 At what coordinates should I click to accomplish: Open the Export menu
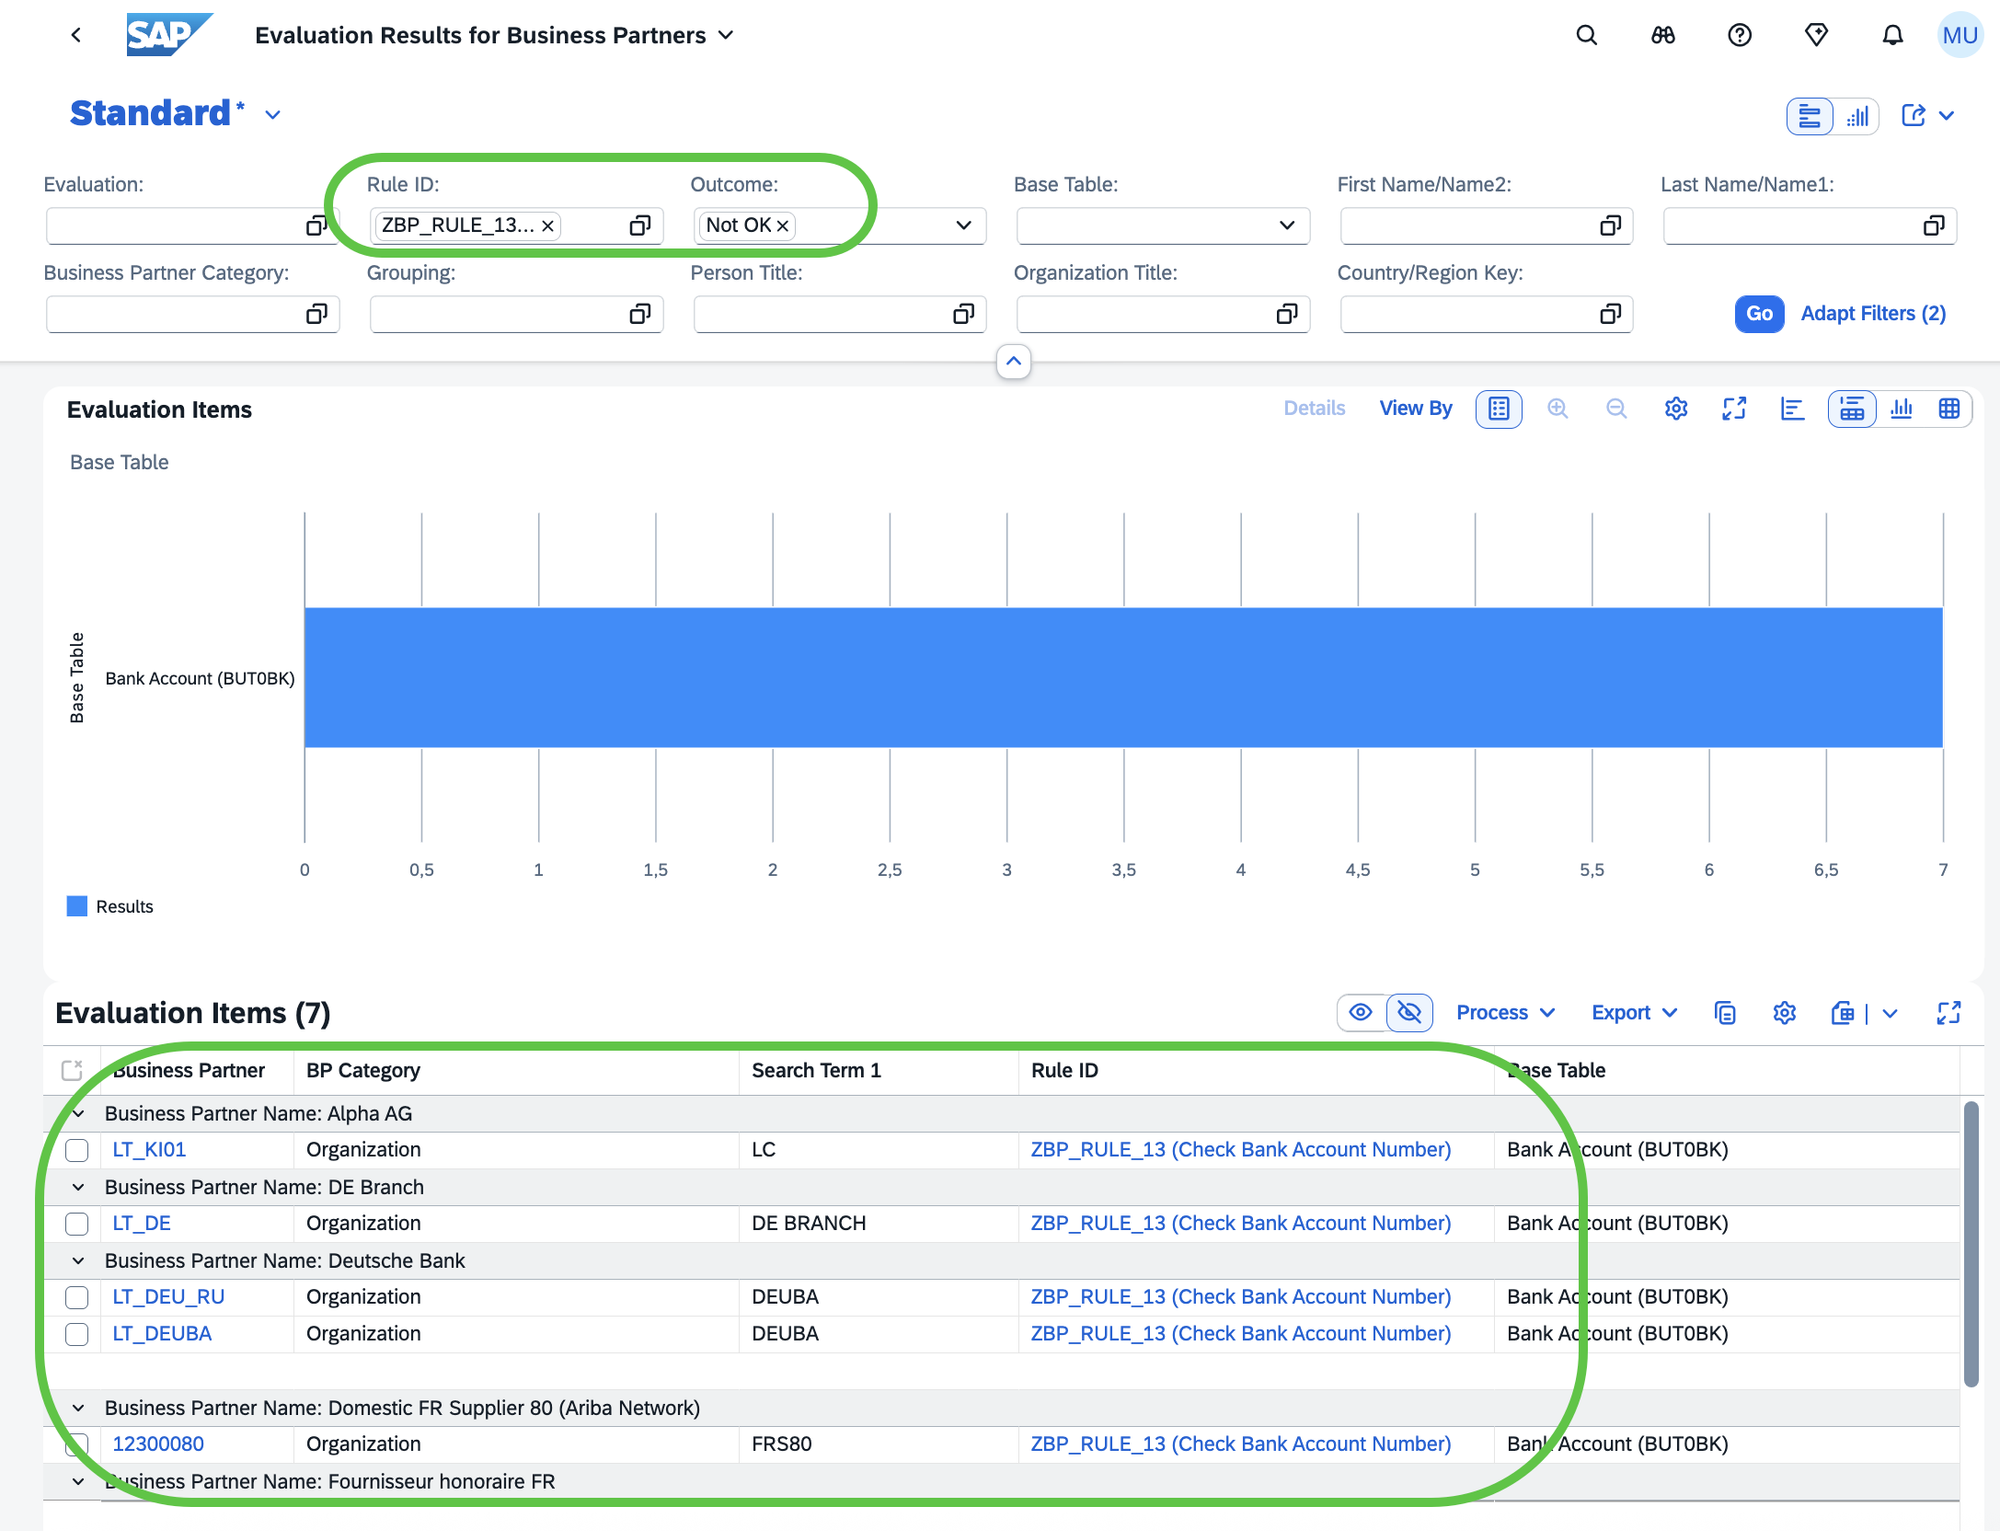click(x=1634, y=1013)
